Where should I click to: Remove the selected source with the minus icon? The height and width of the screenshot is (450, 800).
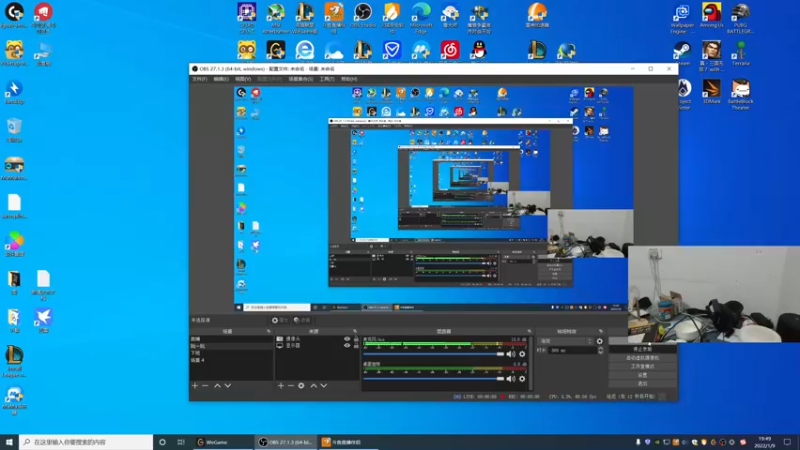point(291,386)
